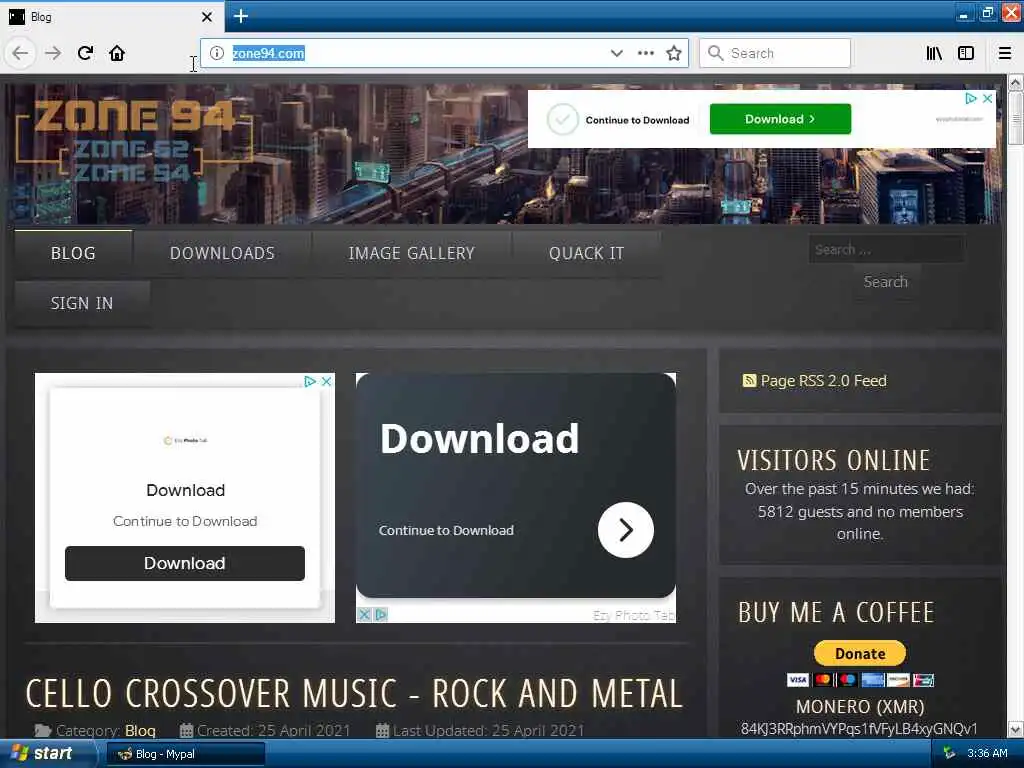Screen dimensions: 1024x768
Task: View site information icon in address bar
Action: pyautogui.click(x=217, y=53)
